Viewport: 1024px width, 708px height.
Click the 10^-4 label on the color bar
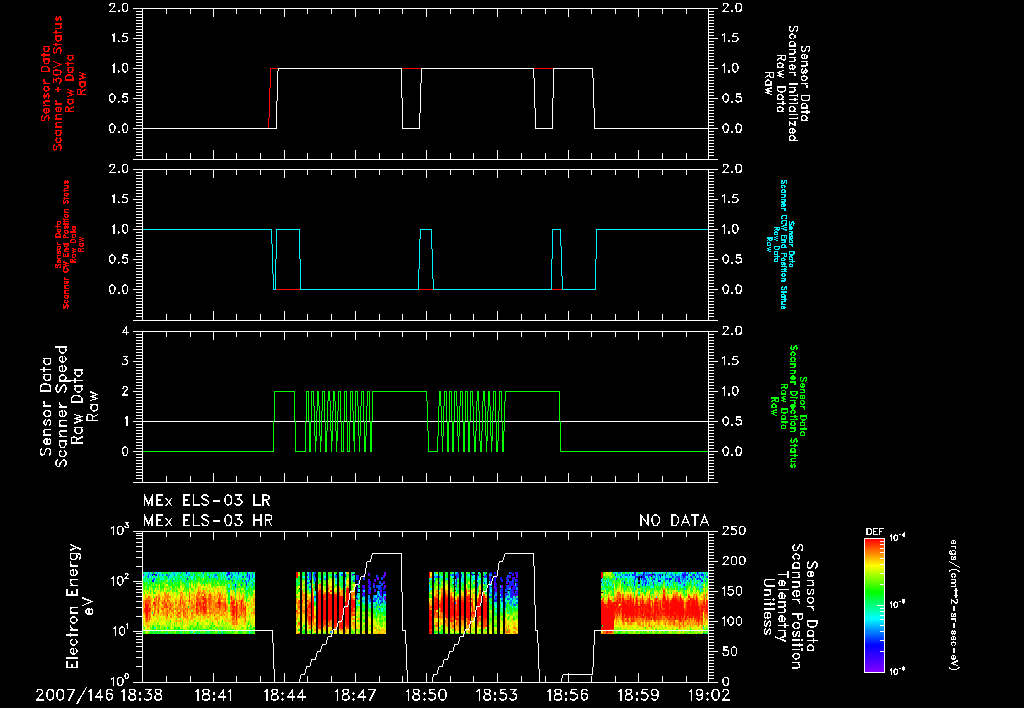click(x=897, y=538)
